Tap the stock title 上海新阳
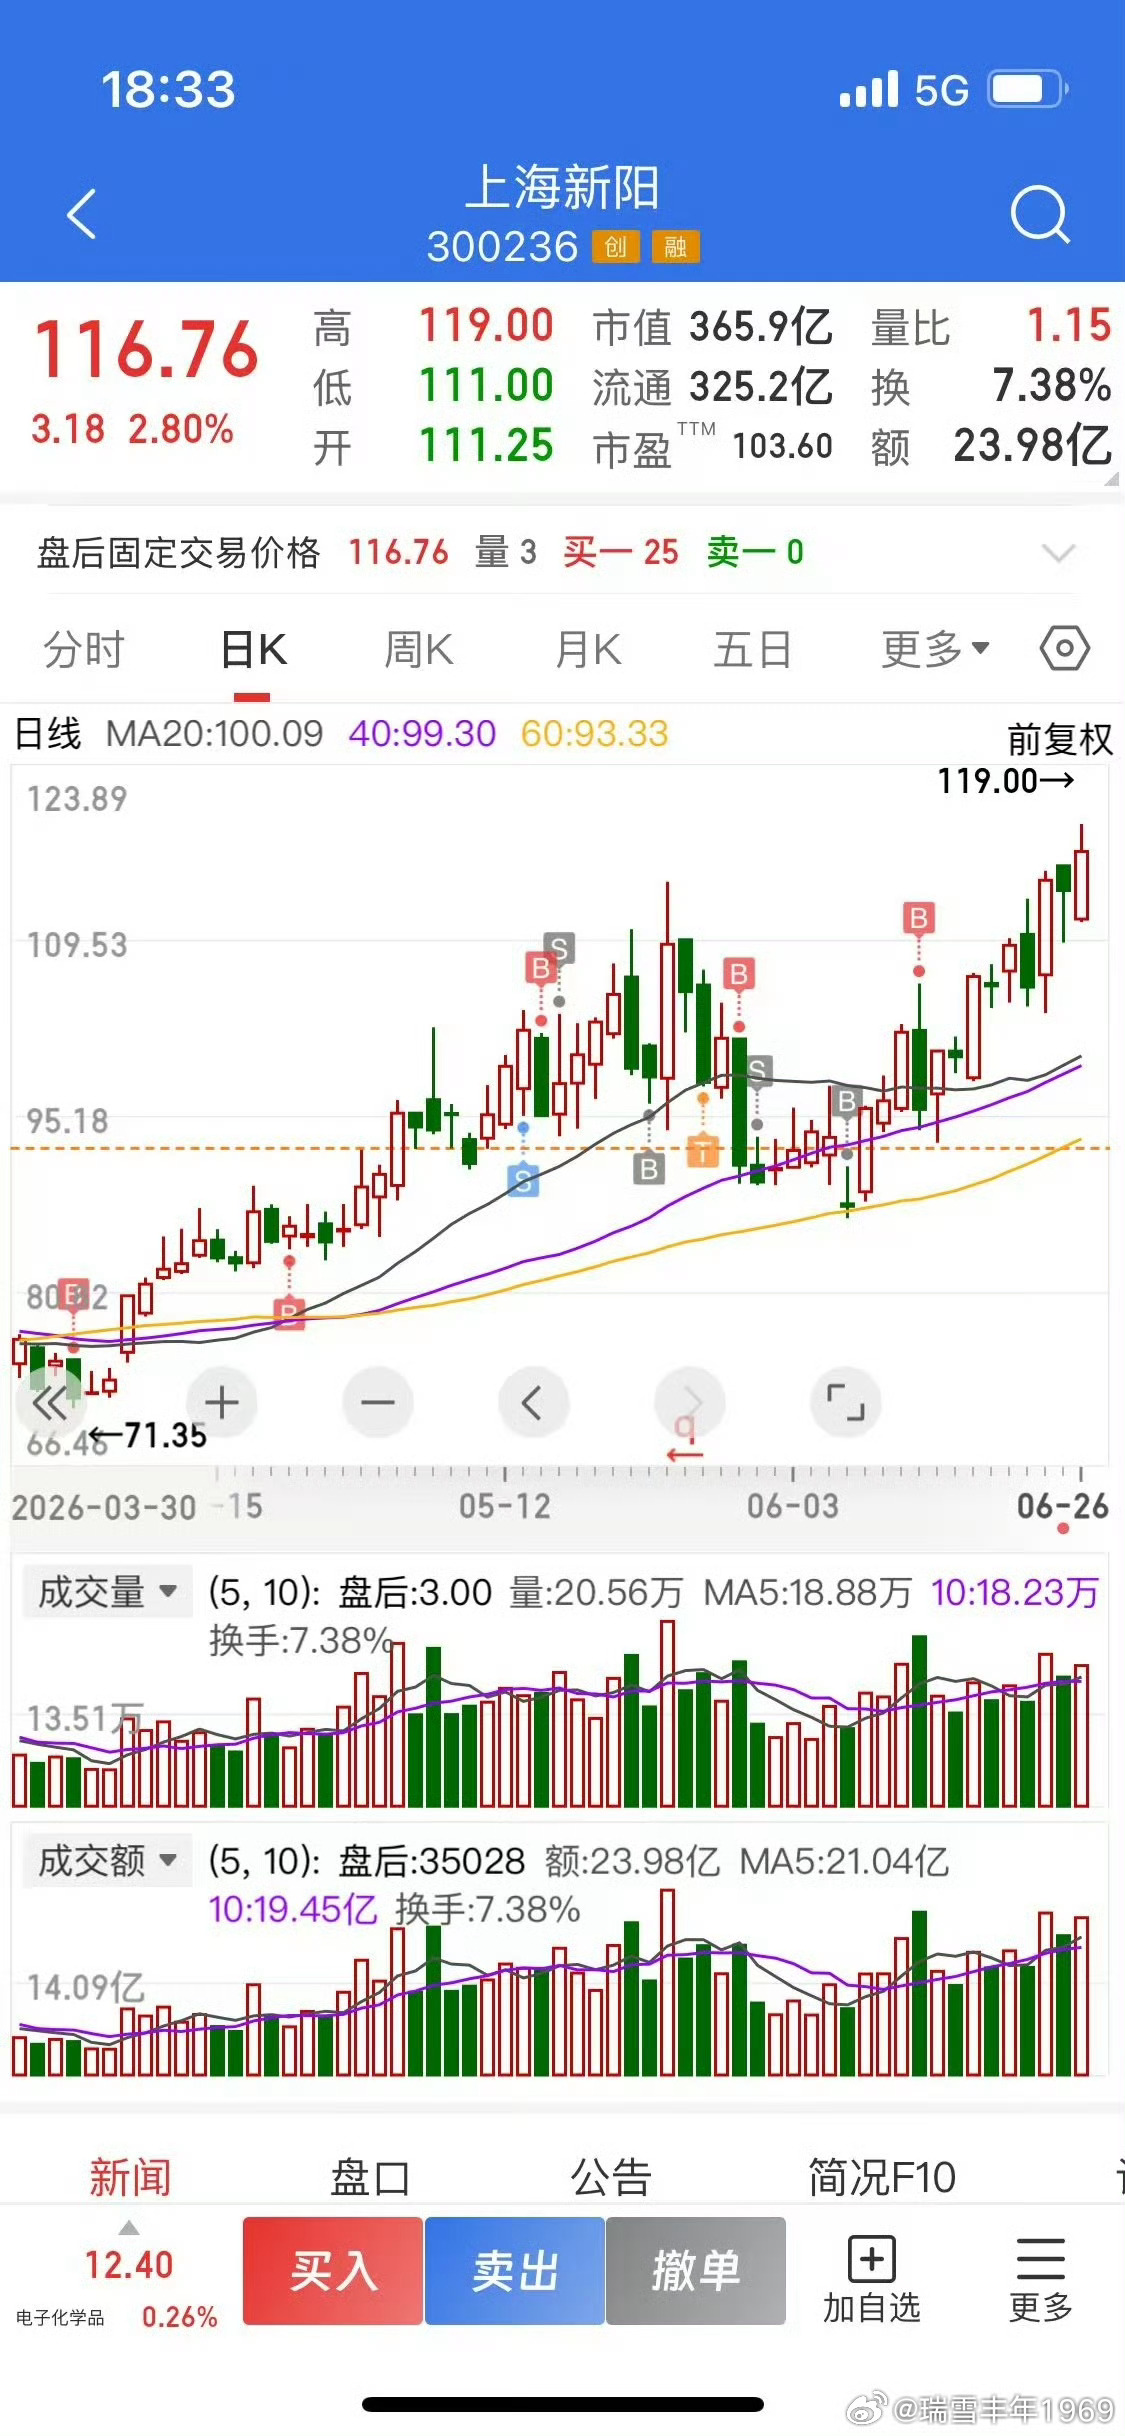1125x2436 pixels. pos(563,188)
